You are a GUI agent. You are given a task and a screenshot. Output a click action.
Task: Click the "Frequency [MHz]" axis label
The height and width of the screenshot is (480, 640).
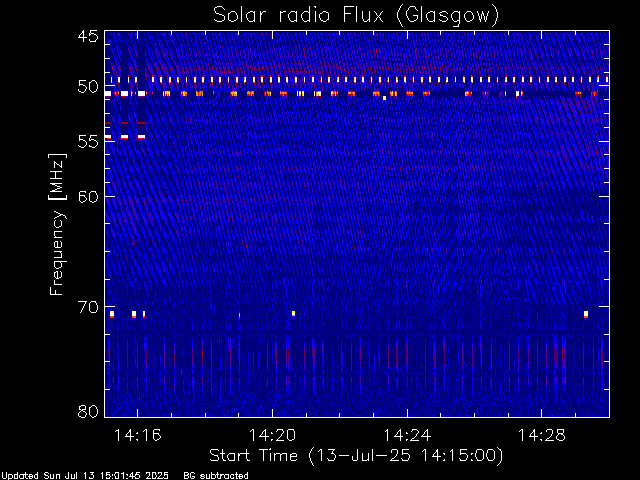point(57,224)
